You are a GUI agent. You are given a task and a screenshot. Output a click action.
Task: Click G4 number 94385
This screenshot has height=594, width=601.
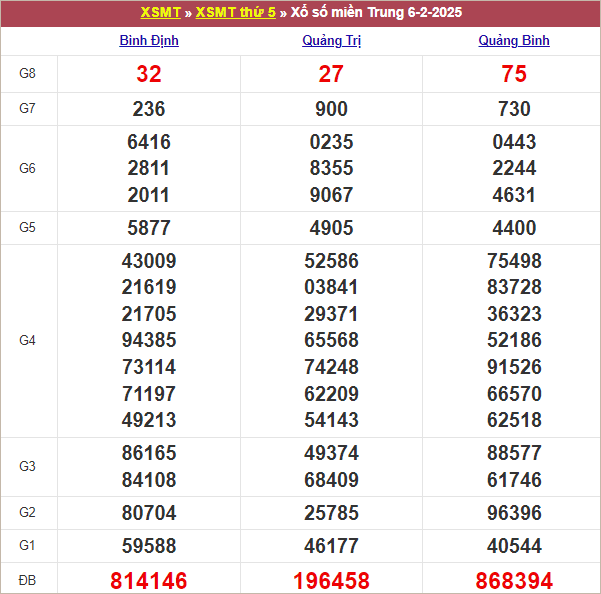(149, 340)
